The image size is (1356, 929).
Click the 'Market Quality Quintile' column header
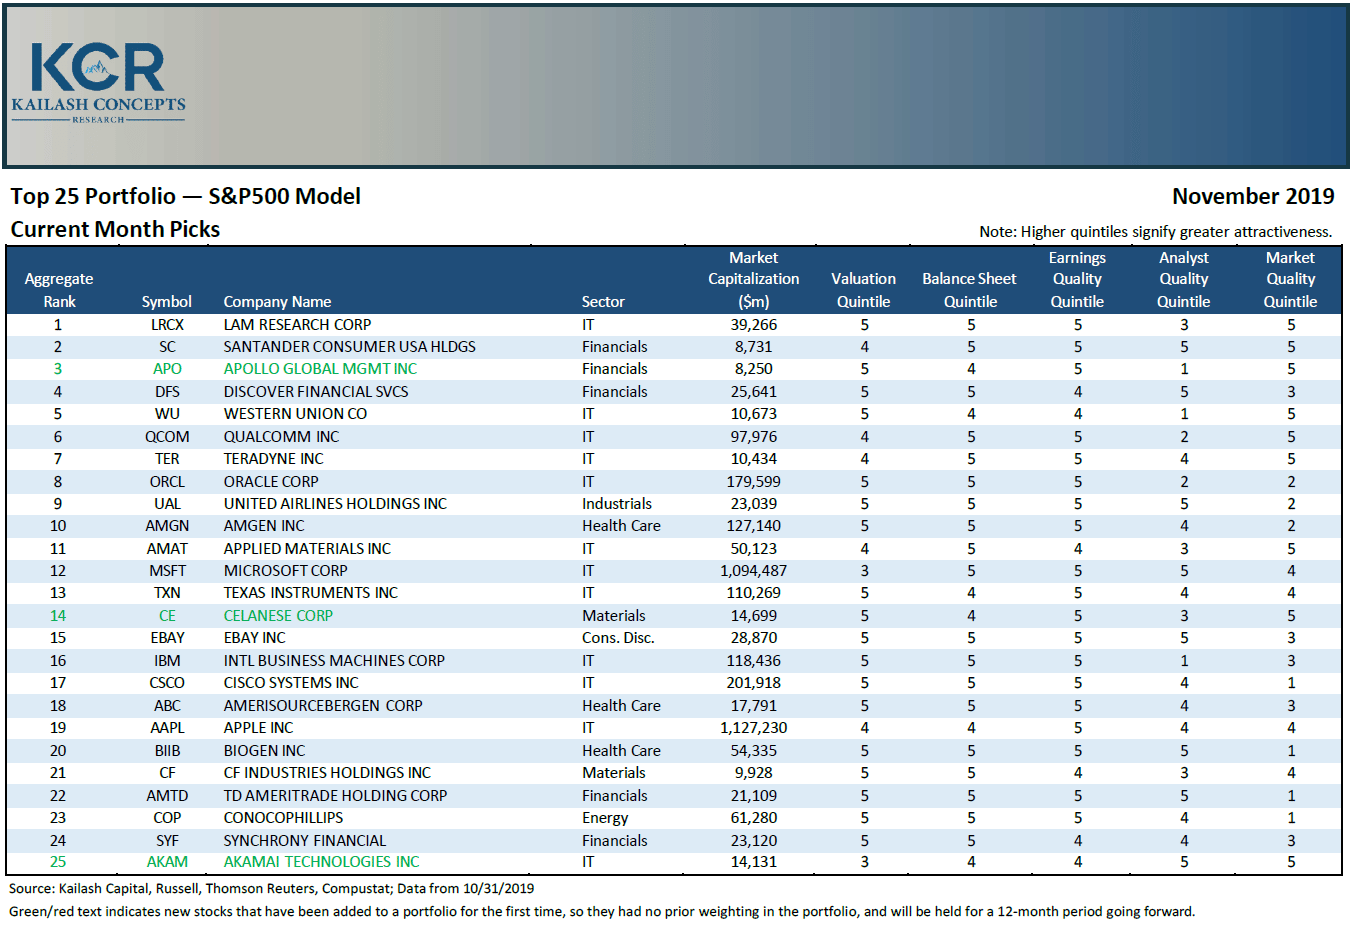pos(1291,280)
